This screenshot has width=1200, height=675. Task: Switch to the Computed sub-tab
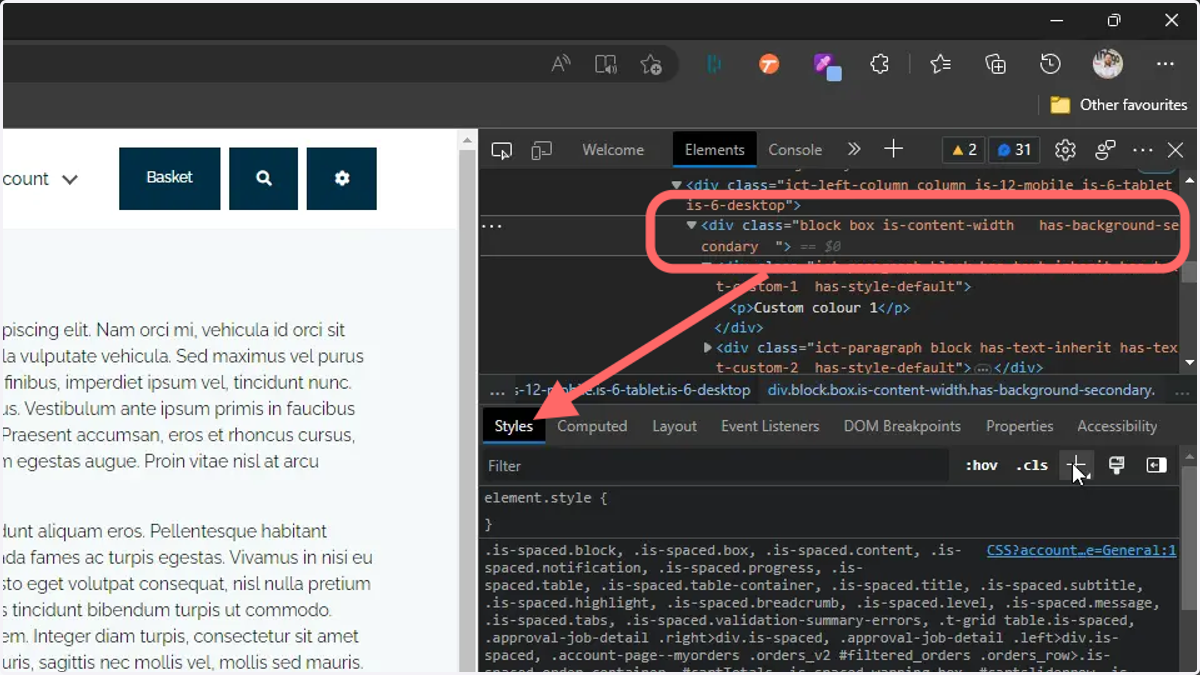pos(592,426)
